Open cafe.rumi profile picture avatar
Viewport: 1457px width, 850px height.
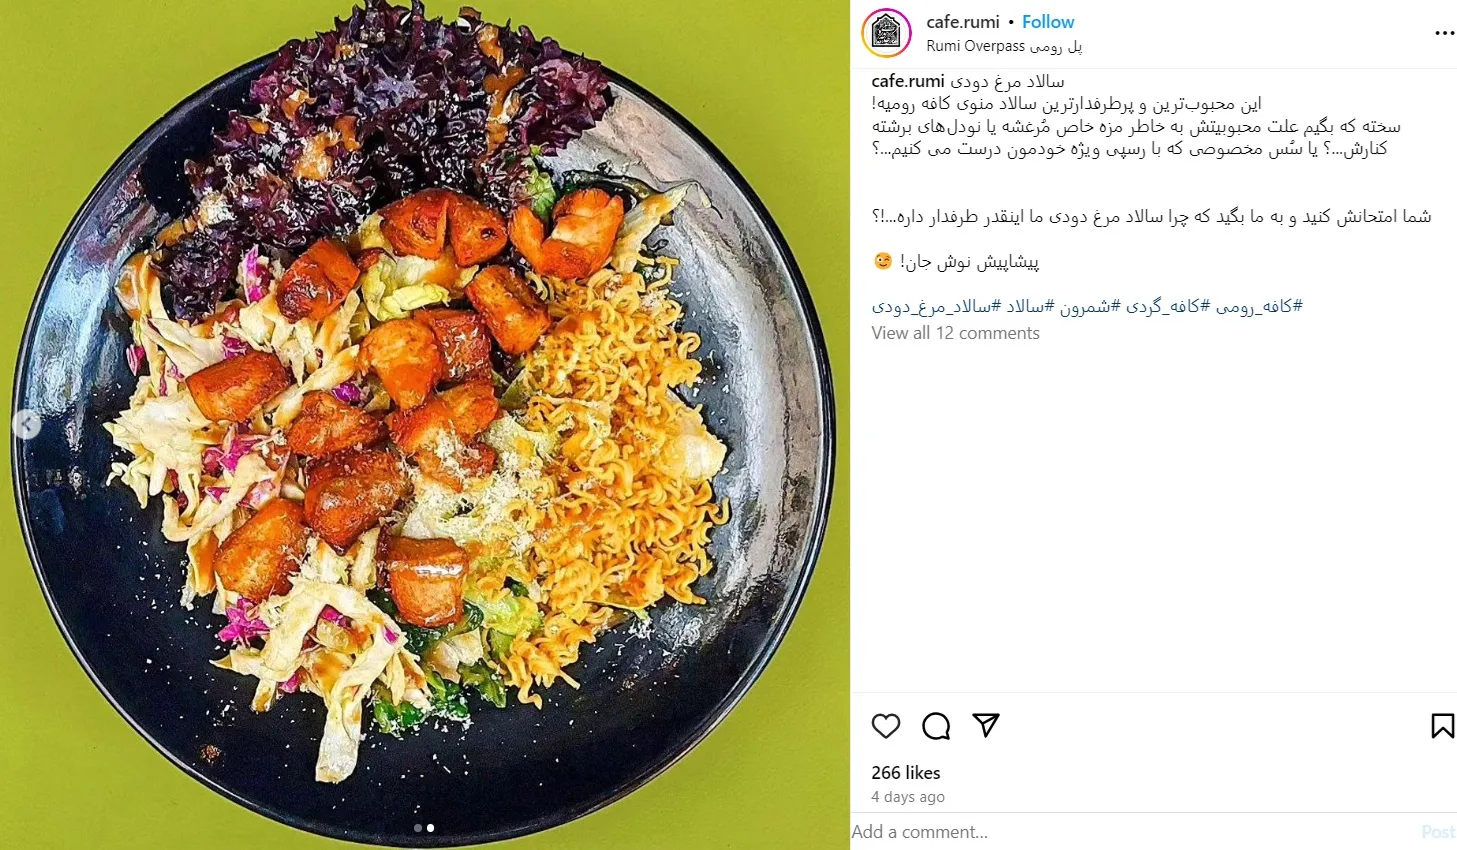(886, 33)
